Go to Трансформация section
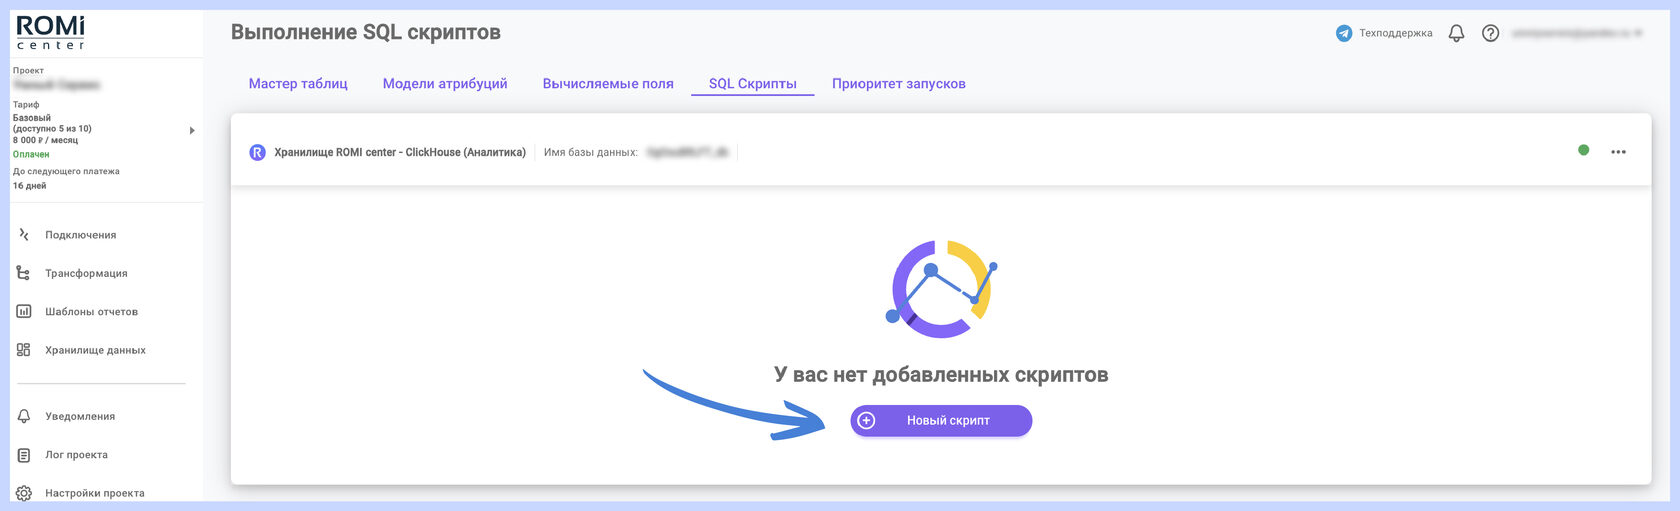 tap(86, 273)
